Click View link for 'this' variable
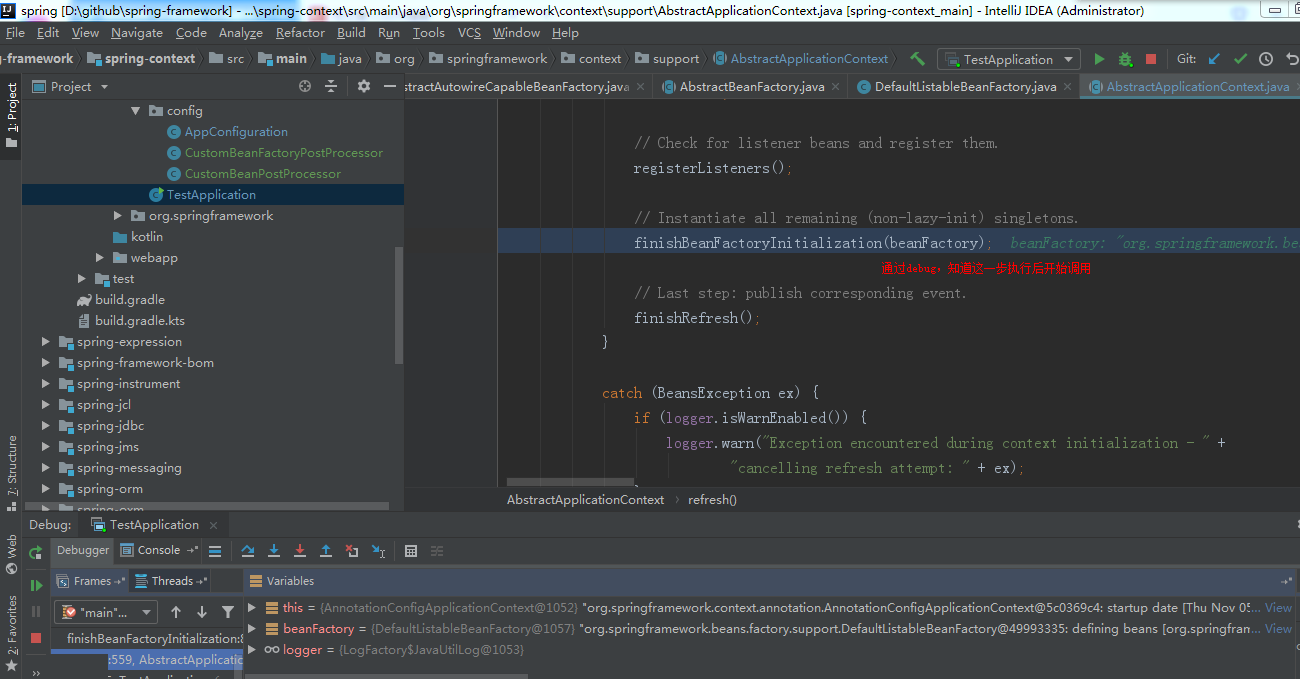The height and width of the screenshot is (679, 1300). [x=1278, y=607]
